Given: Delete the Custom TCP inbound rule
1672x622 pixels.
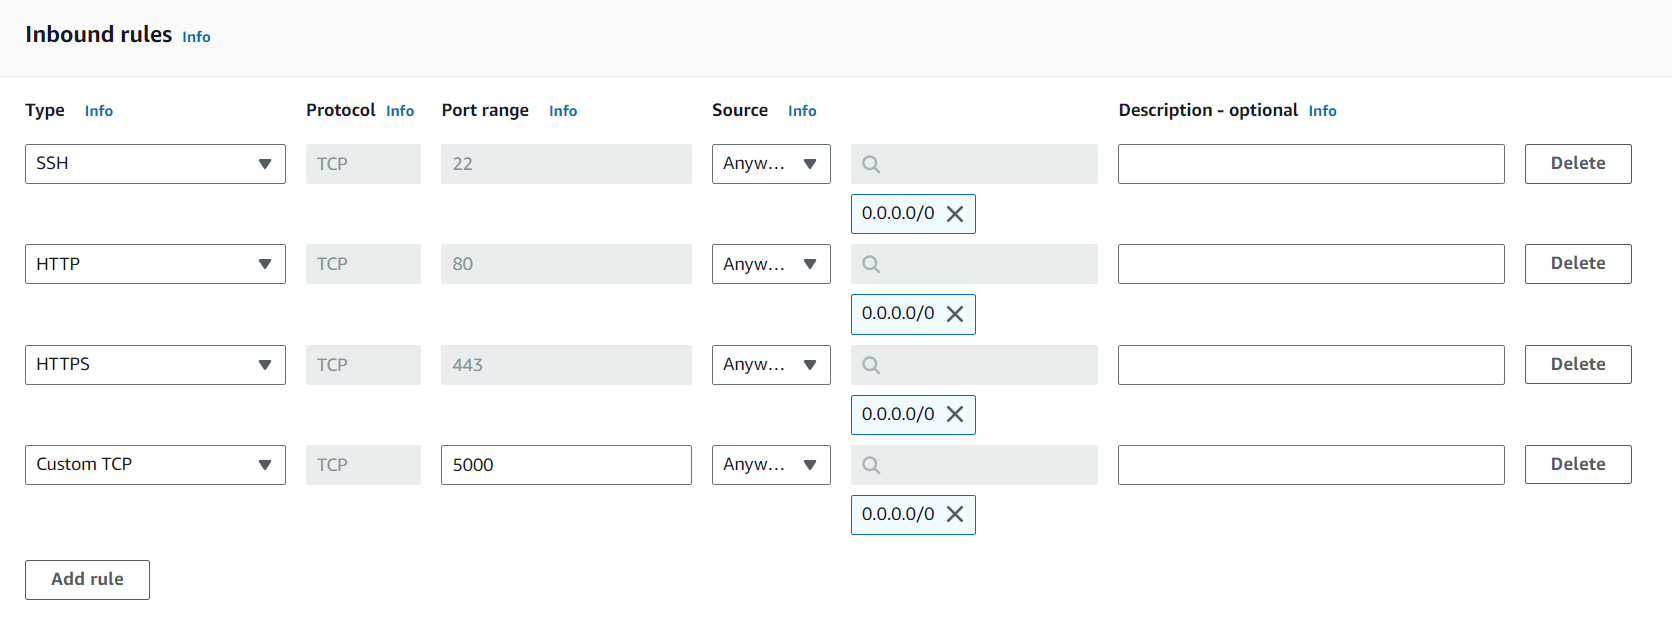Looking at the screenshot, I should (1578, 465).
